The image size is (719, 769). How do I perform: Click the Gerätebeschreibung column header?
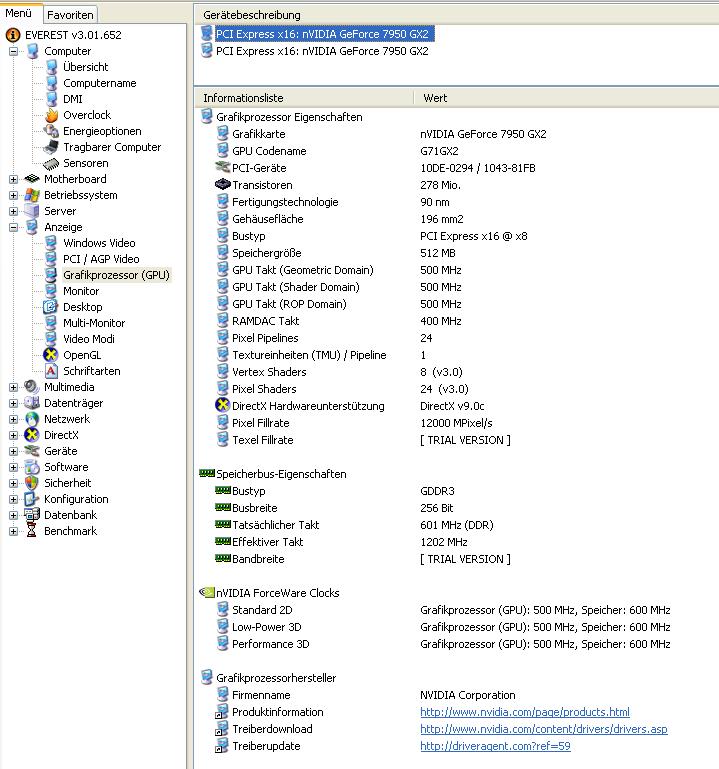point(456,15)
